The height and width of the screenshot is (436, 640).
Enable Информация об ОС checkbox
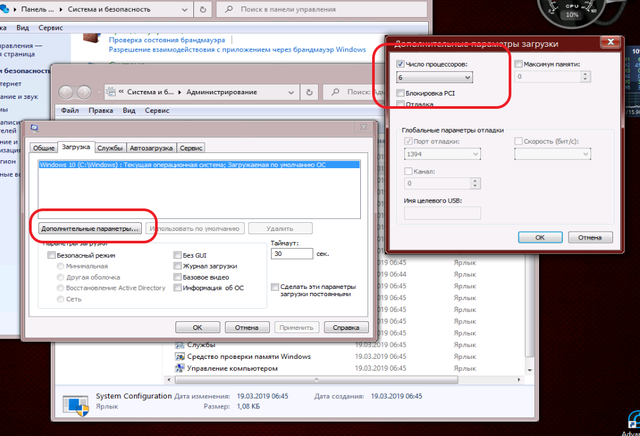[177, 288]
